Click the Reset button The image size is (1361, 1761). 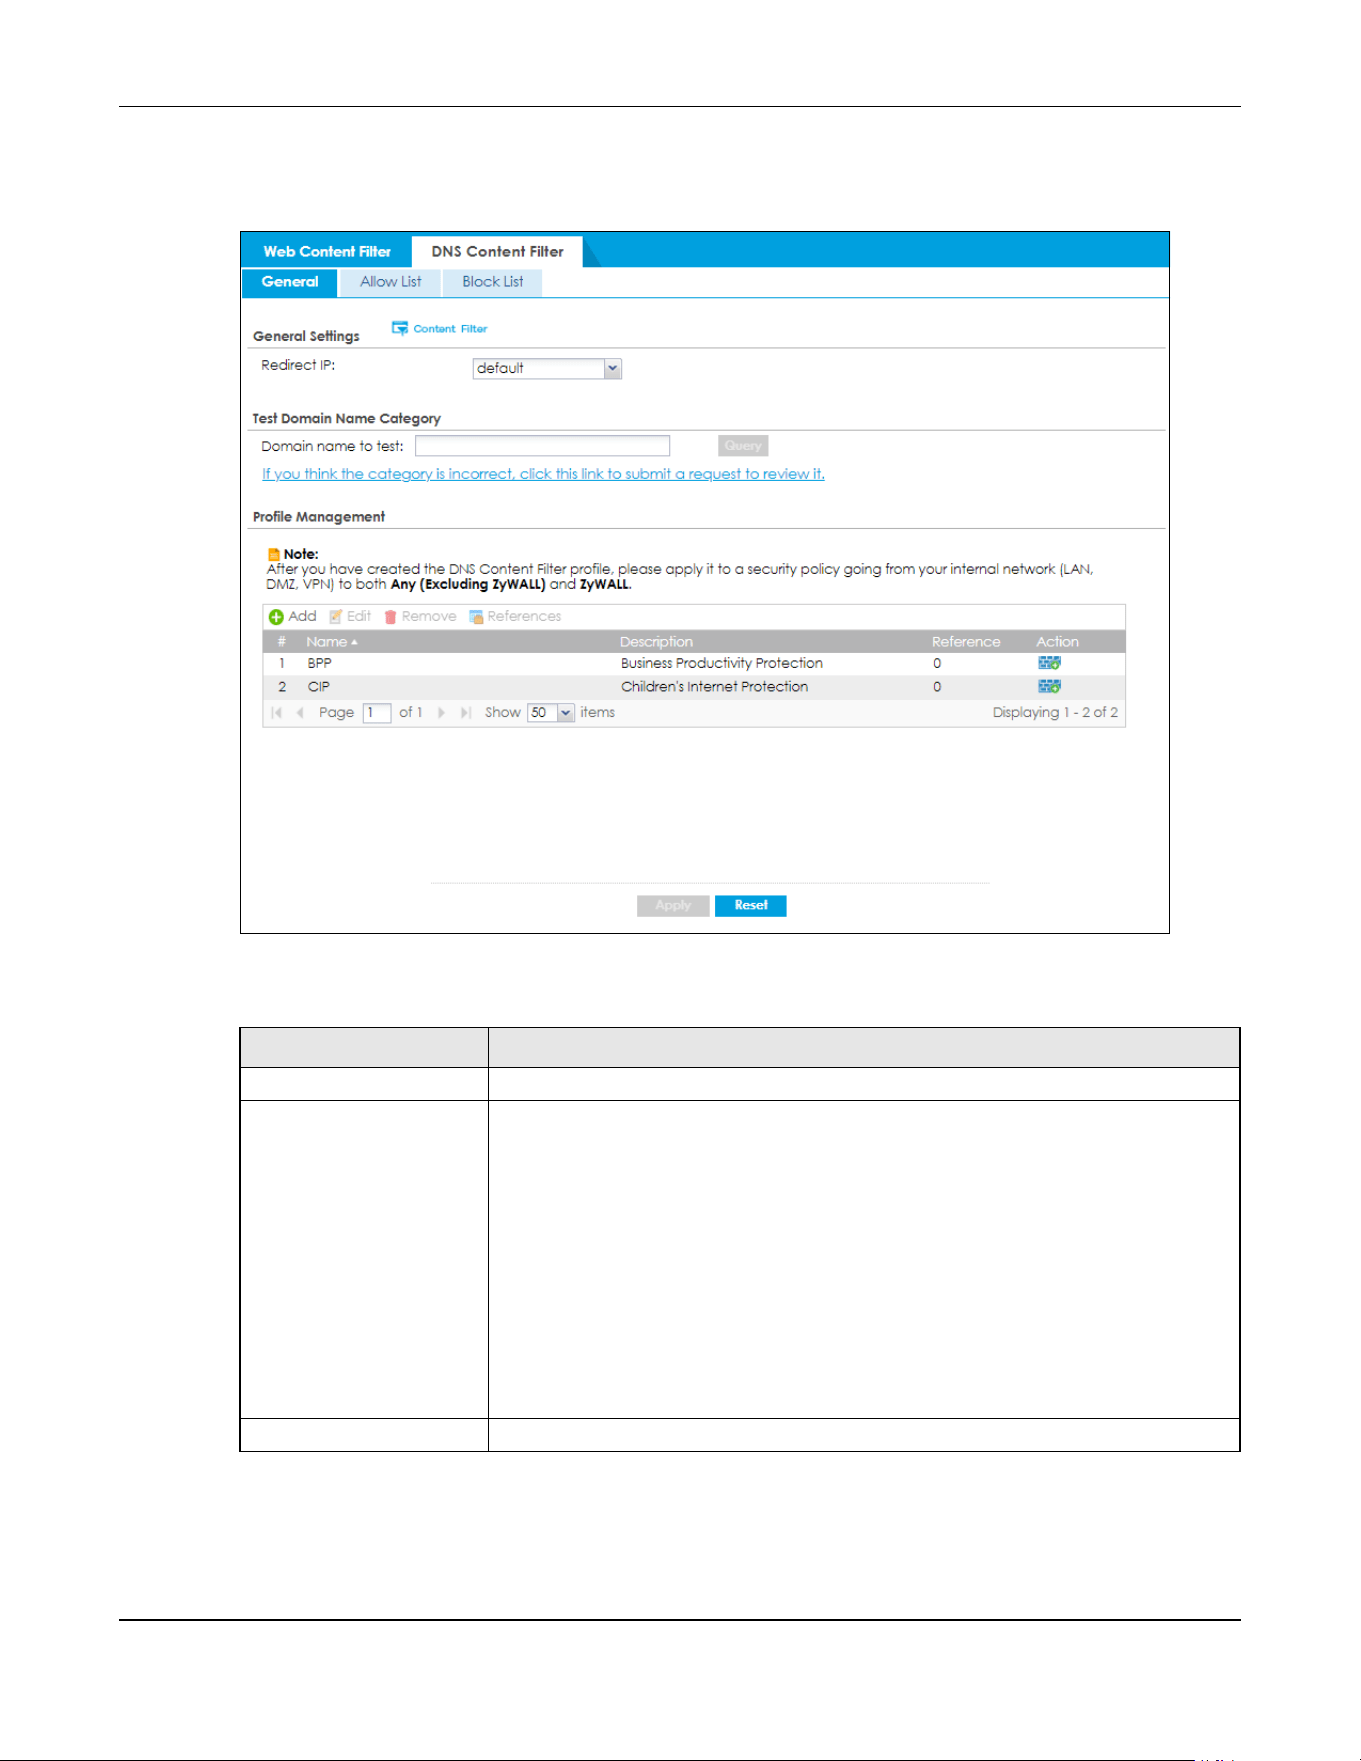[x=751, y=906]
